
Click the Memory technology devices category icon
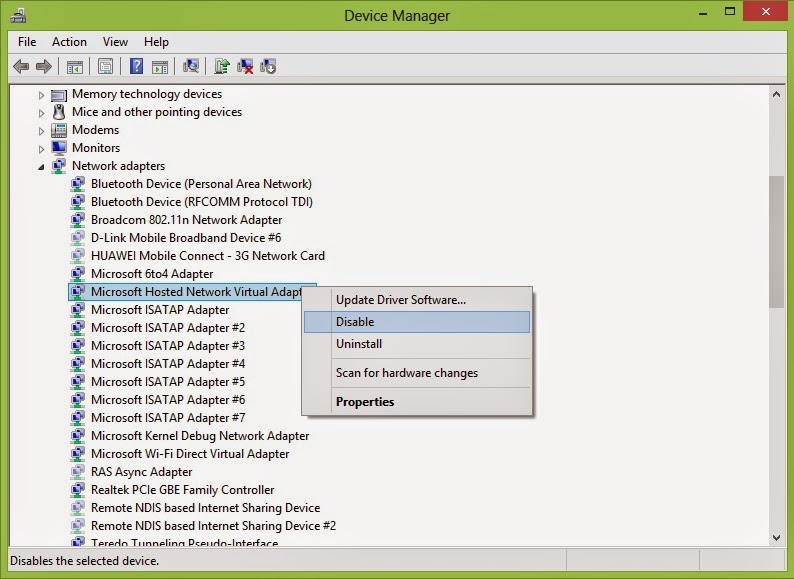tap(59, 95)
